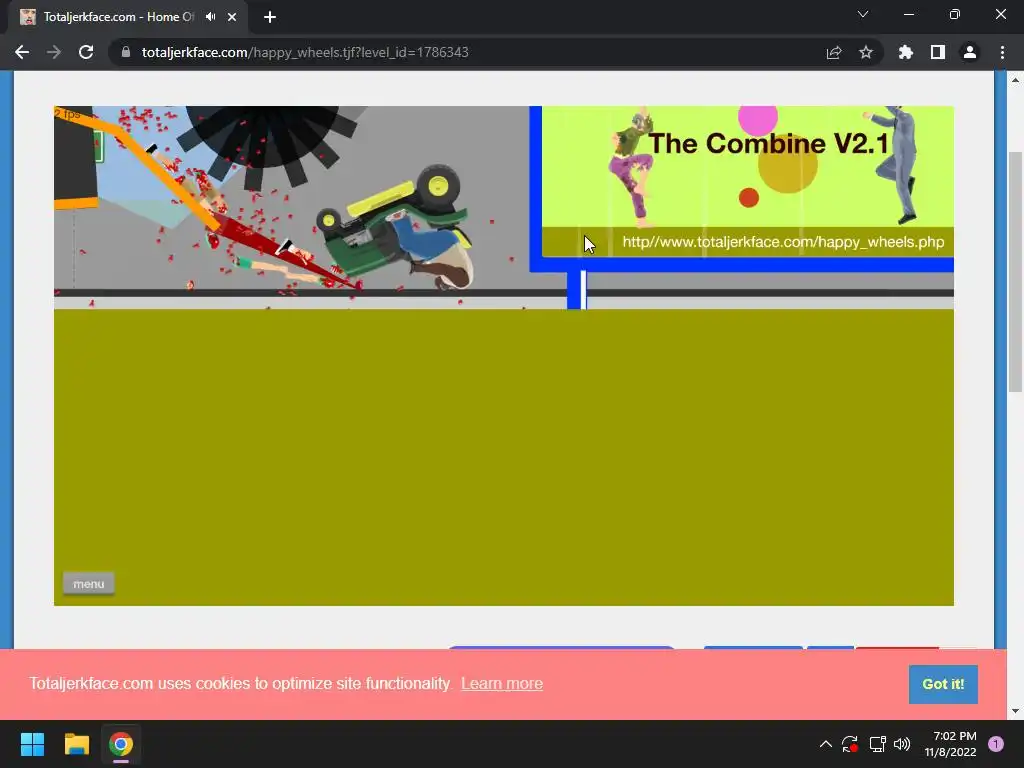Open Chrome's three-dot menu
This screenshot has height=768, width=1024.
(1002, 52)
